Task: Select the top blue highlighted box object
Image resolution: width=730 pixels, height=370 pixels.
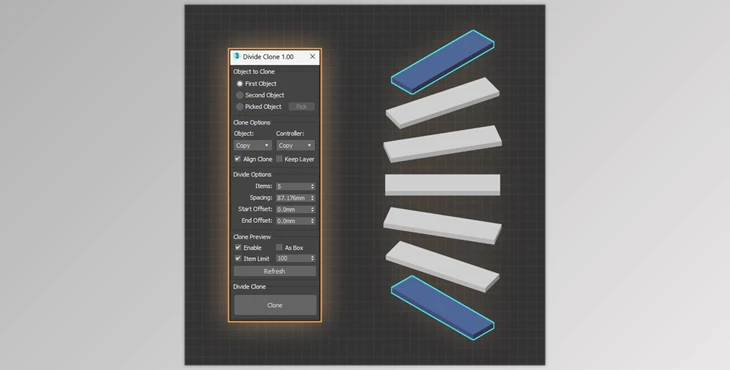Action: point(443,62)
